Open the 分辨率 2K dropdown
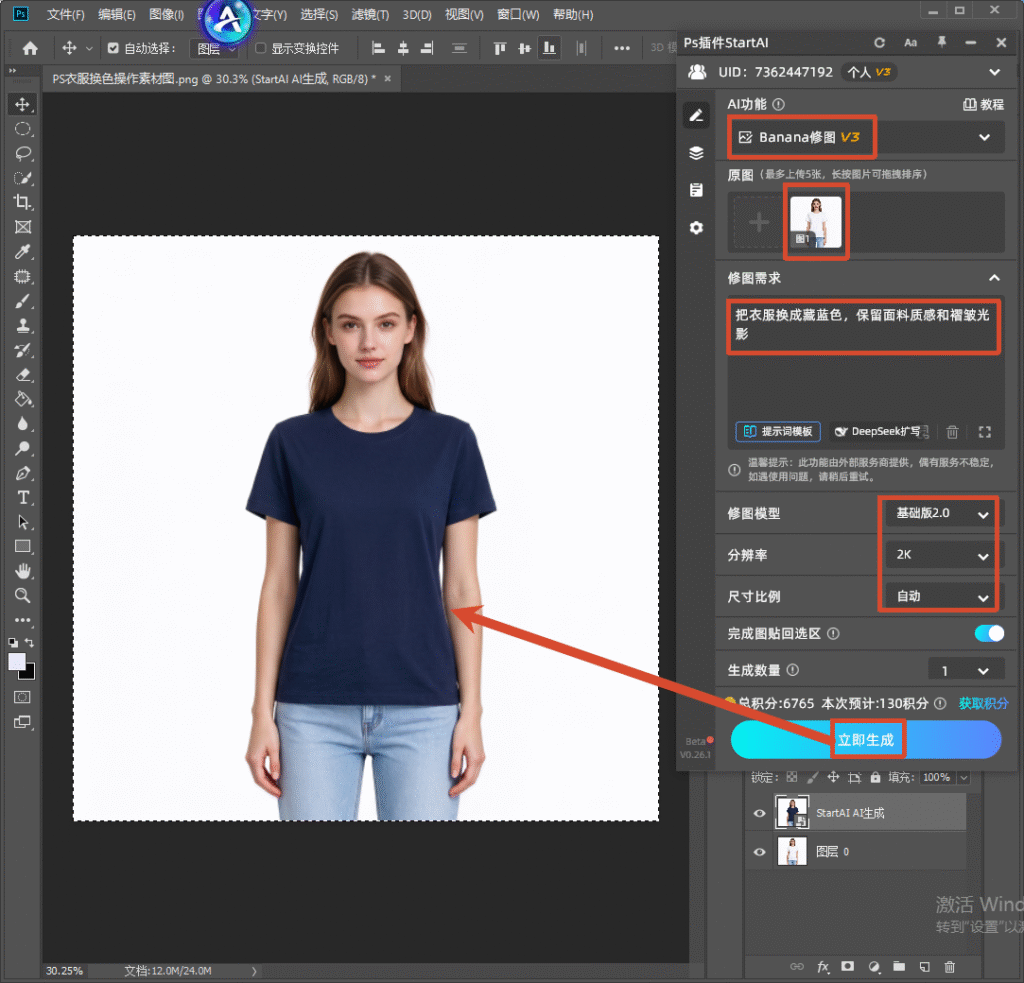Image resolution: width=1024 pixels, height=983 pixels. [x=940, y=555]
